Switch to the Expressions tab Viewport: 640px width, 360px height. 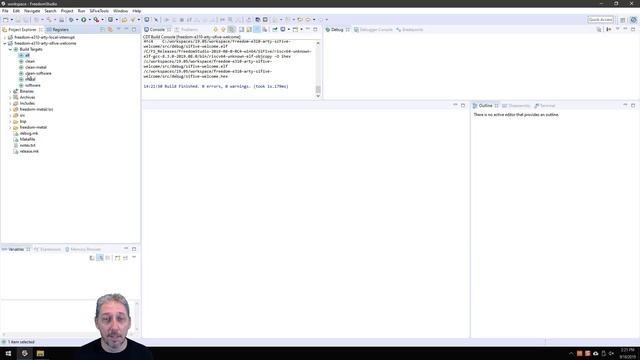coord(47,249)
